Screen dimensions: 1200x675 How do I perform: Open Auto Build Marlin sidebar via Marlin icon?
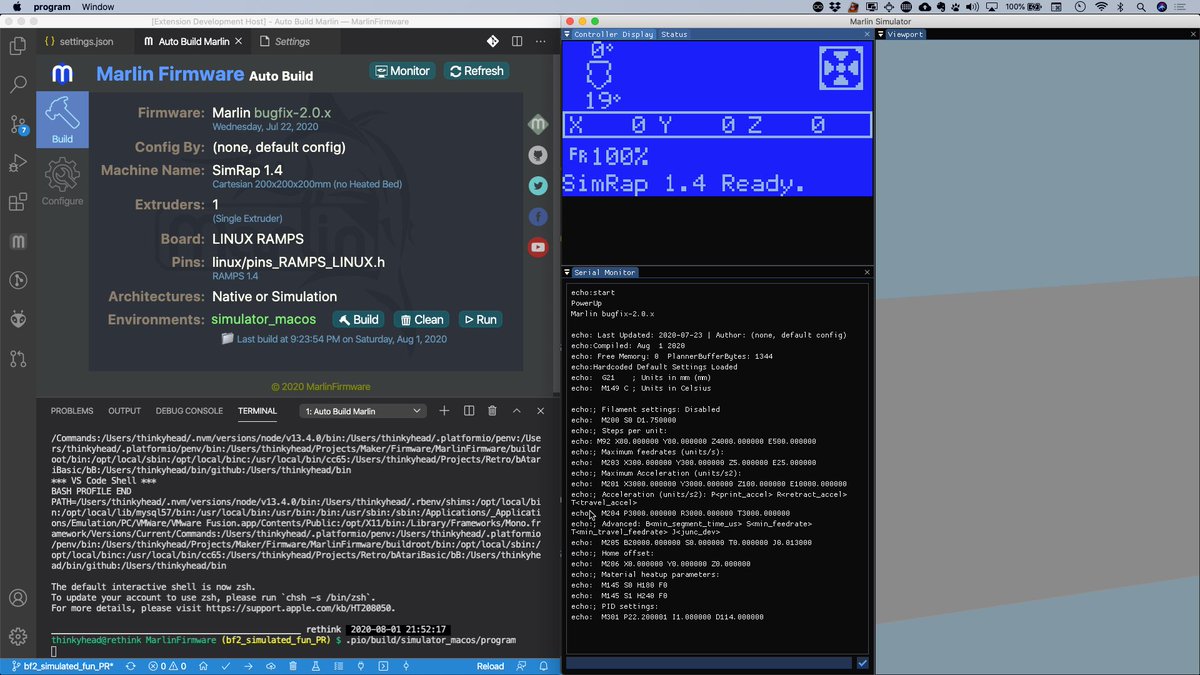pyautogui.click(x=17, y=241)
